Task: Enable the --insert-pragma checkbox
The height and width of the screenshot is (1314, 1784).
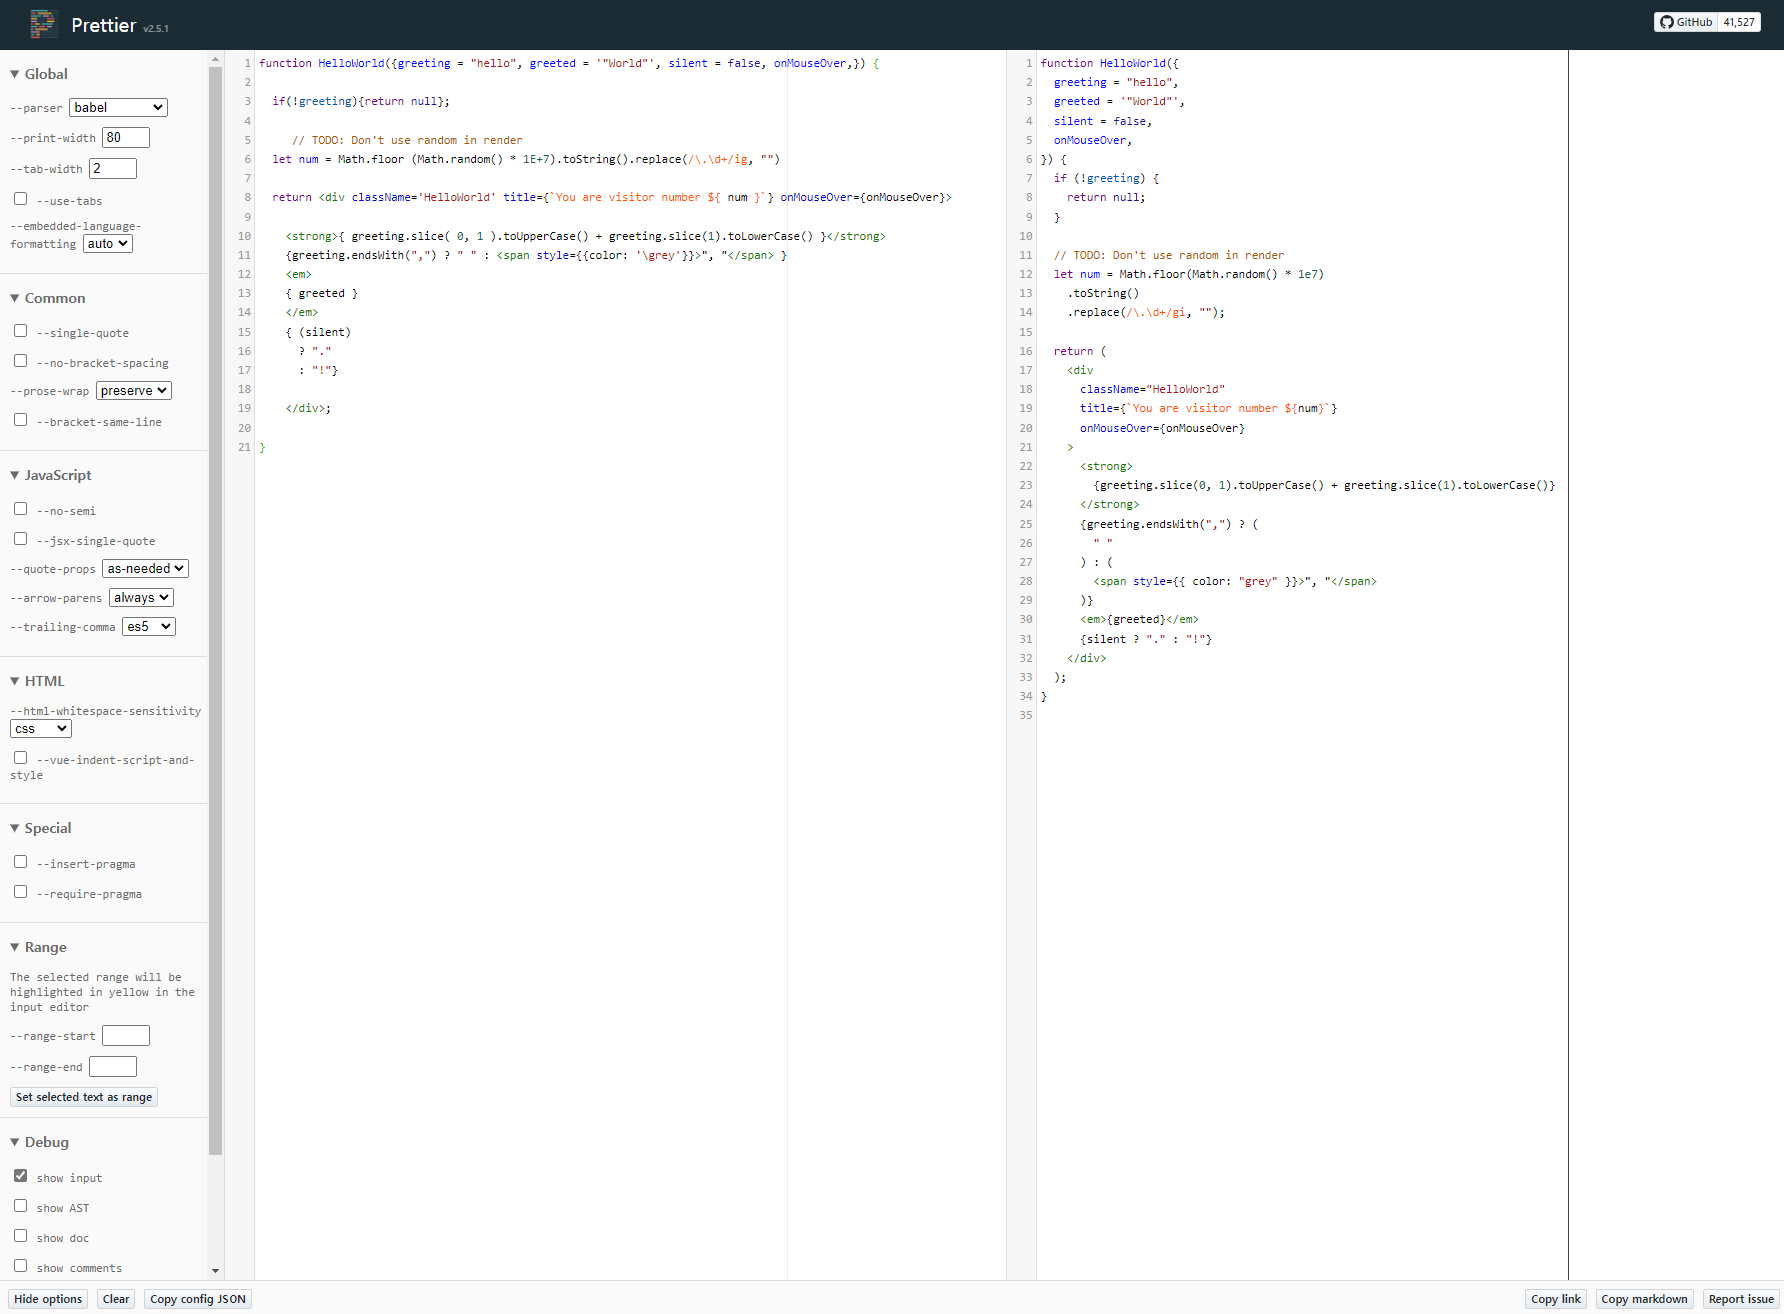Action: [20, 862]
